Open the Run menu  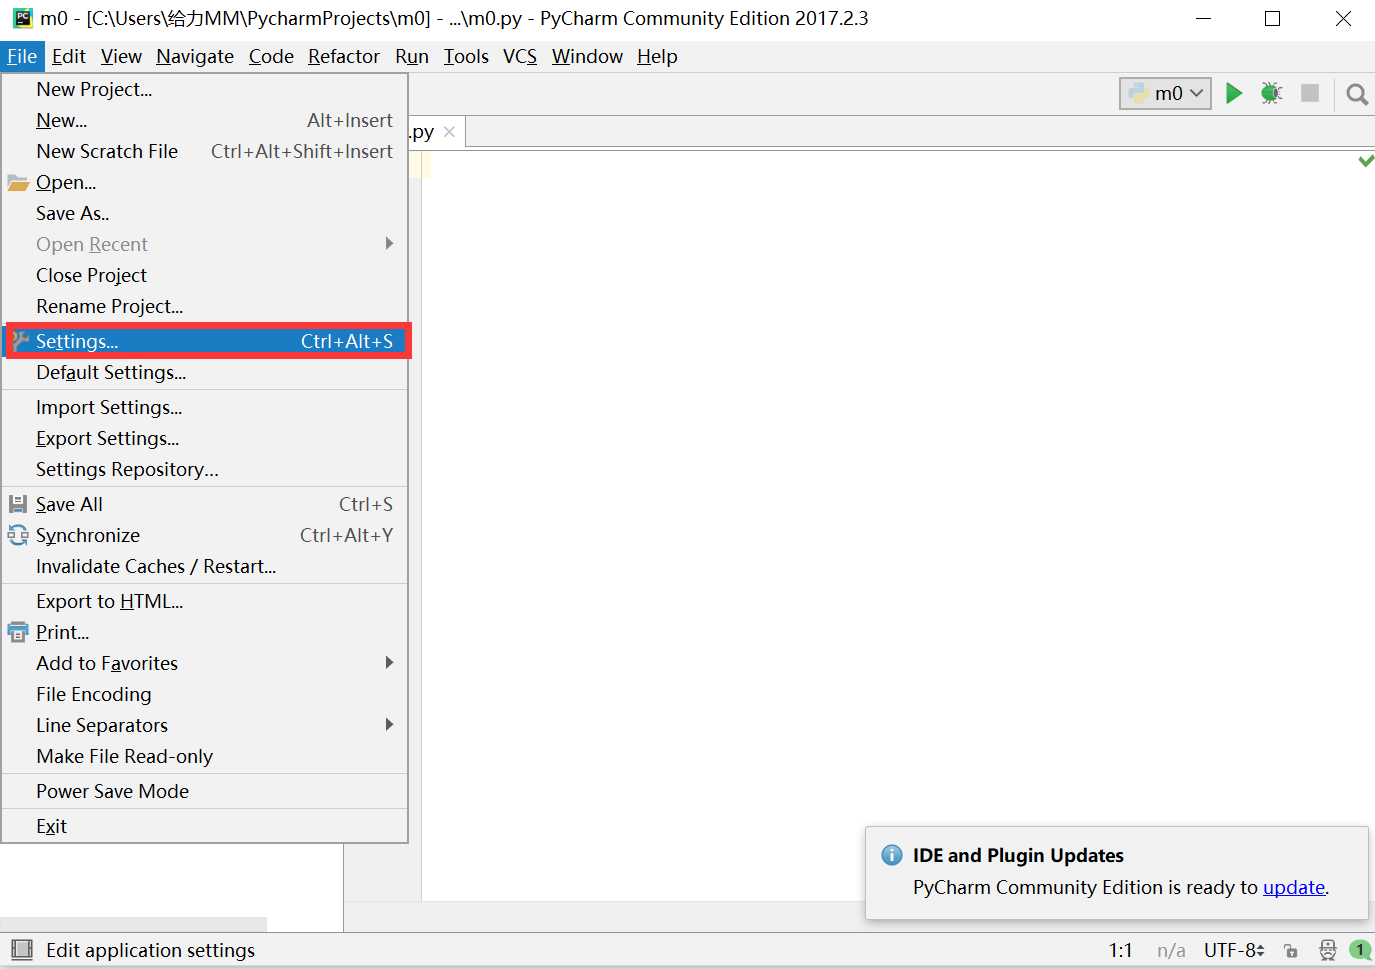(412, 56)
